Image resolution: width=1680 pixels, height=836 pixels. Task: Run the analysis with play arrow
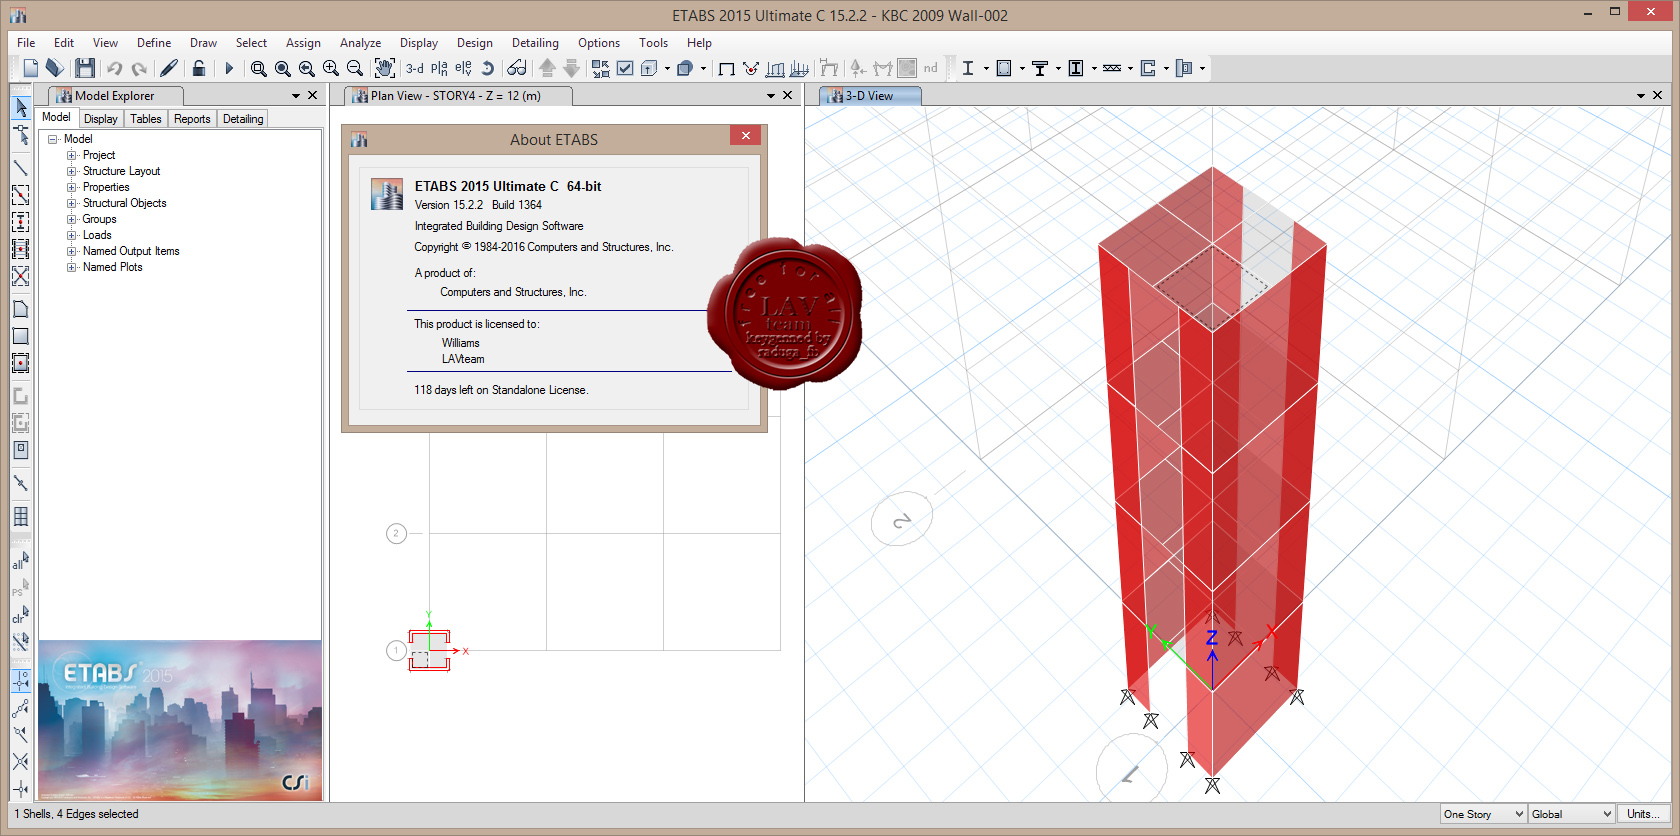click(229, 68)
